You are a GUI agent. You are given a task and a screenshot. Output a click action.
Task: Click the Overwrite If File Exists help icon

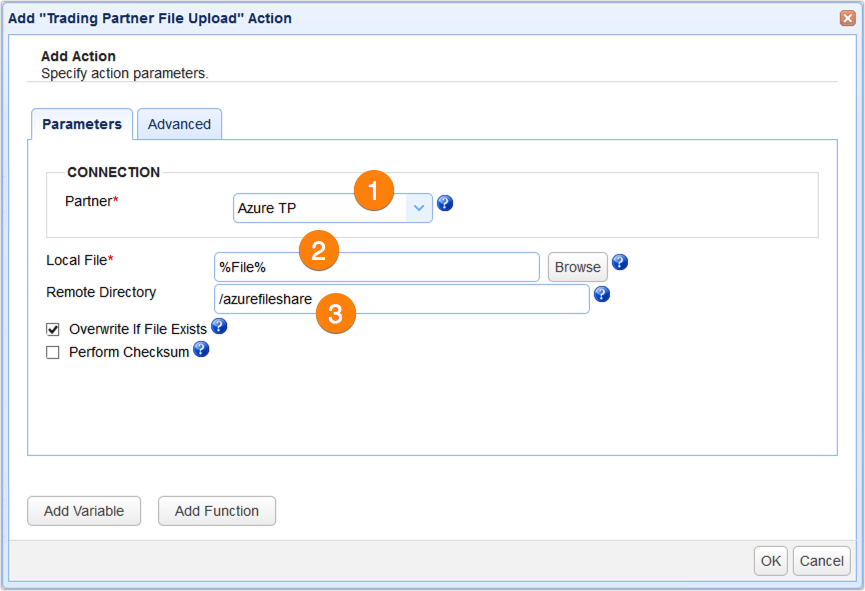pyautogui.click(x=219, y=326)
